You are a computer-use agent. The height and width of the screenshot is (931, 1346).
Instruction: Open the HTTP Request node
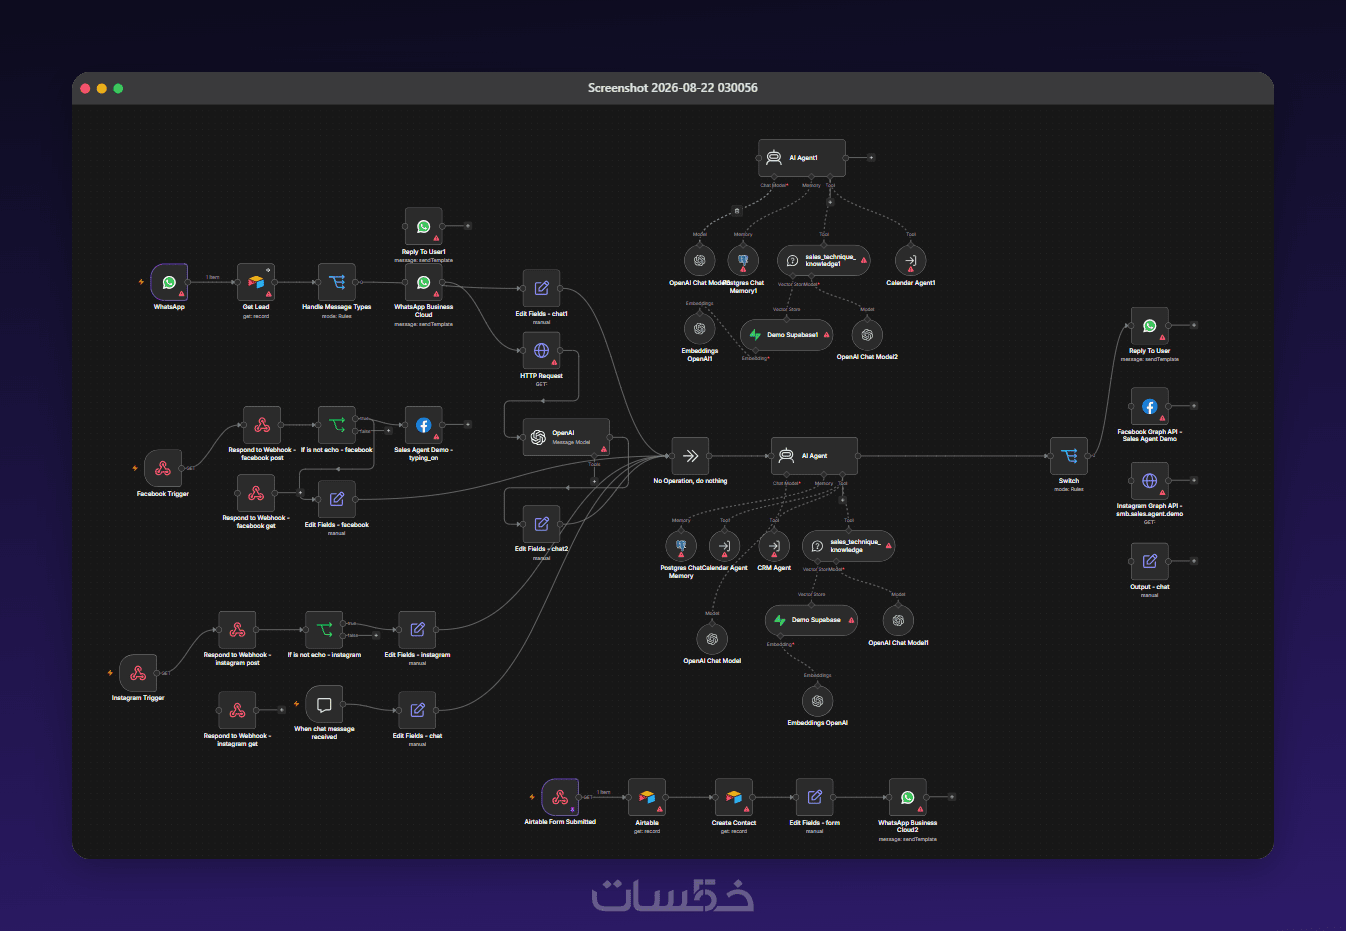tap(541, 351)
